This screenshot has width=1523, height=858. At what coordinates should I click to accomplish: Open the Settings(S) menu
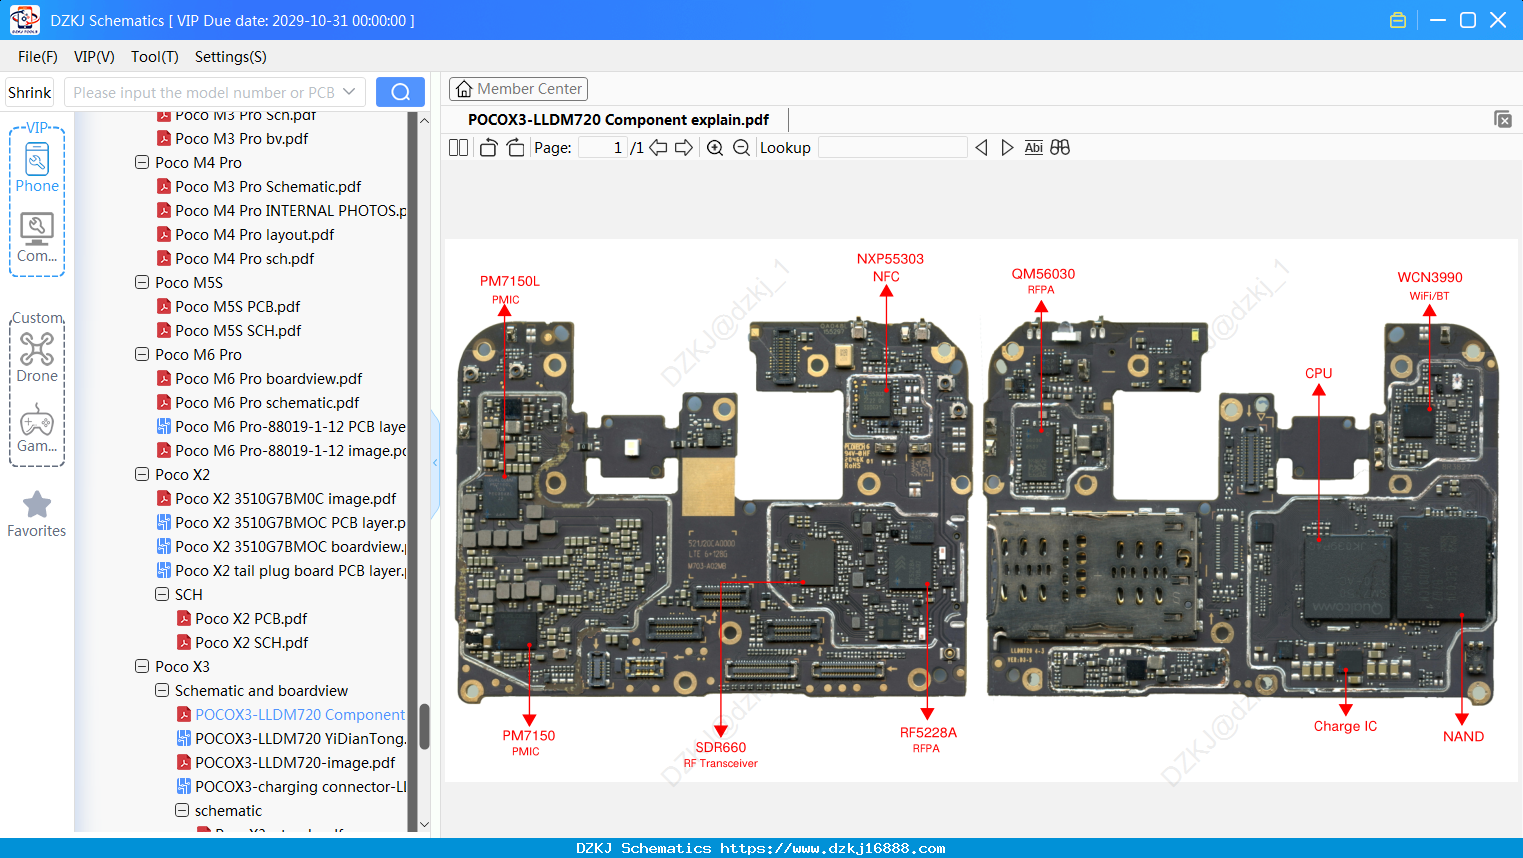(231, 57)
